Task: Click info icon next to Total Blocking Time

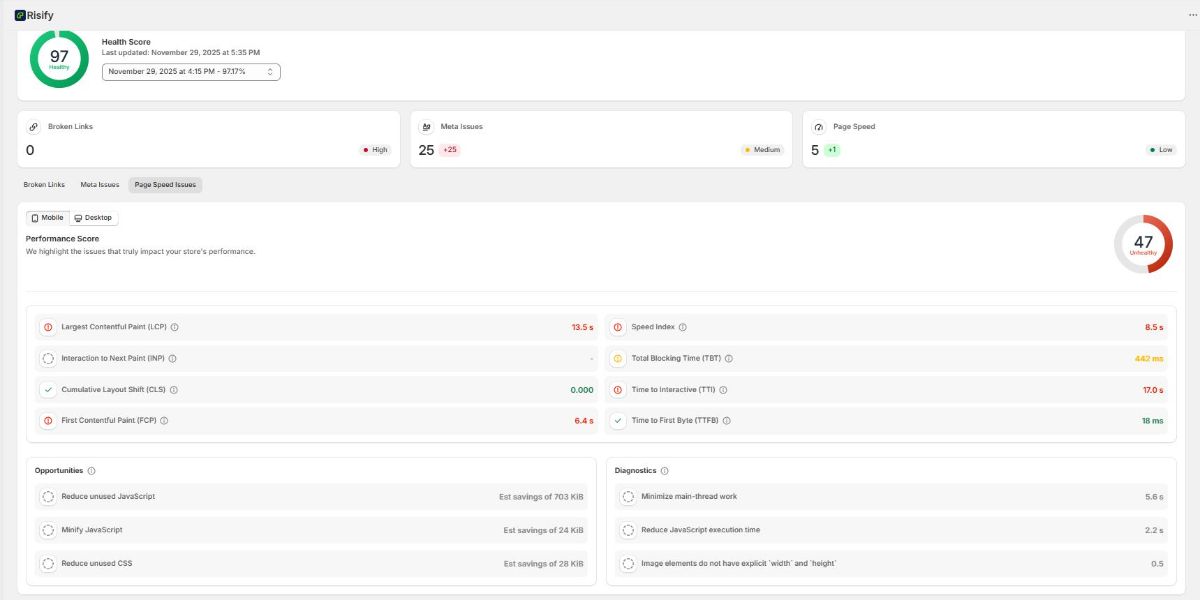Action: point(728,358)
